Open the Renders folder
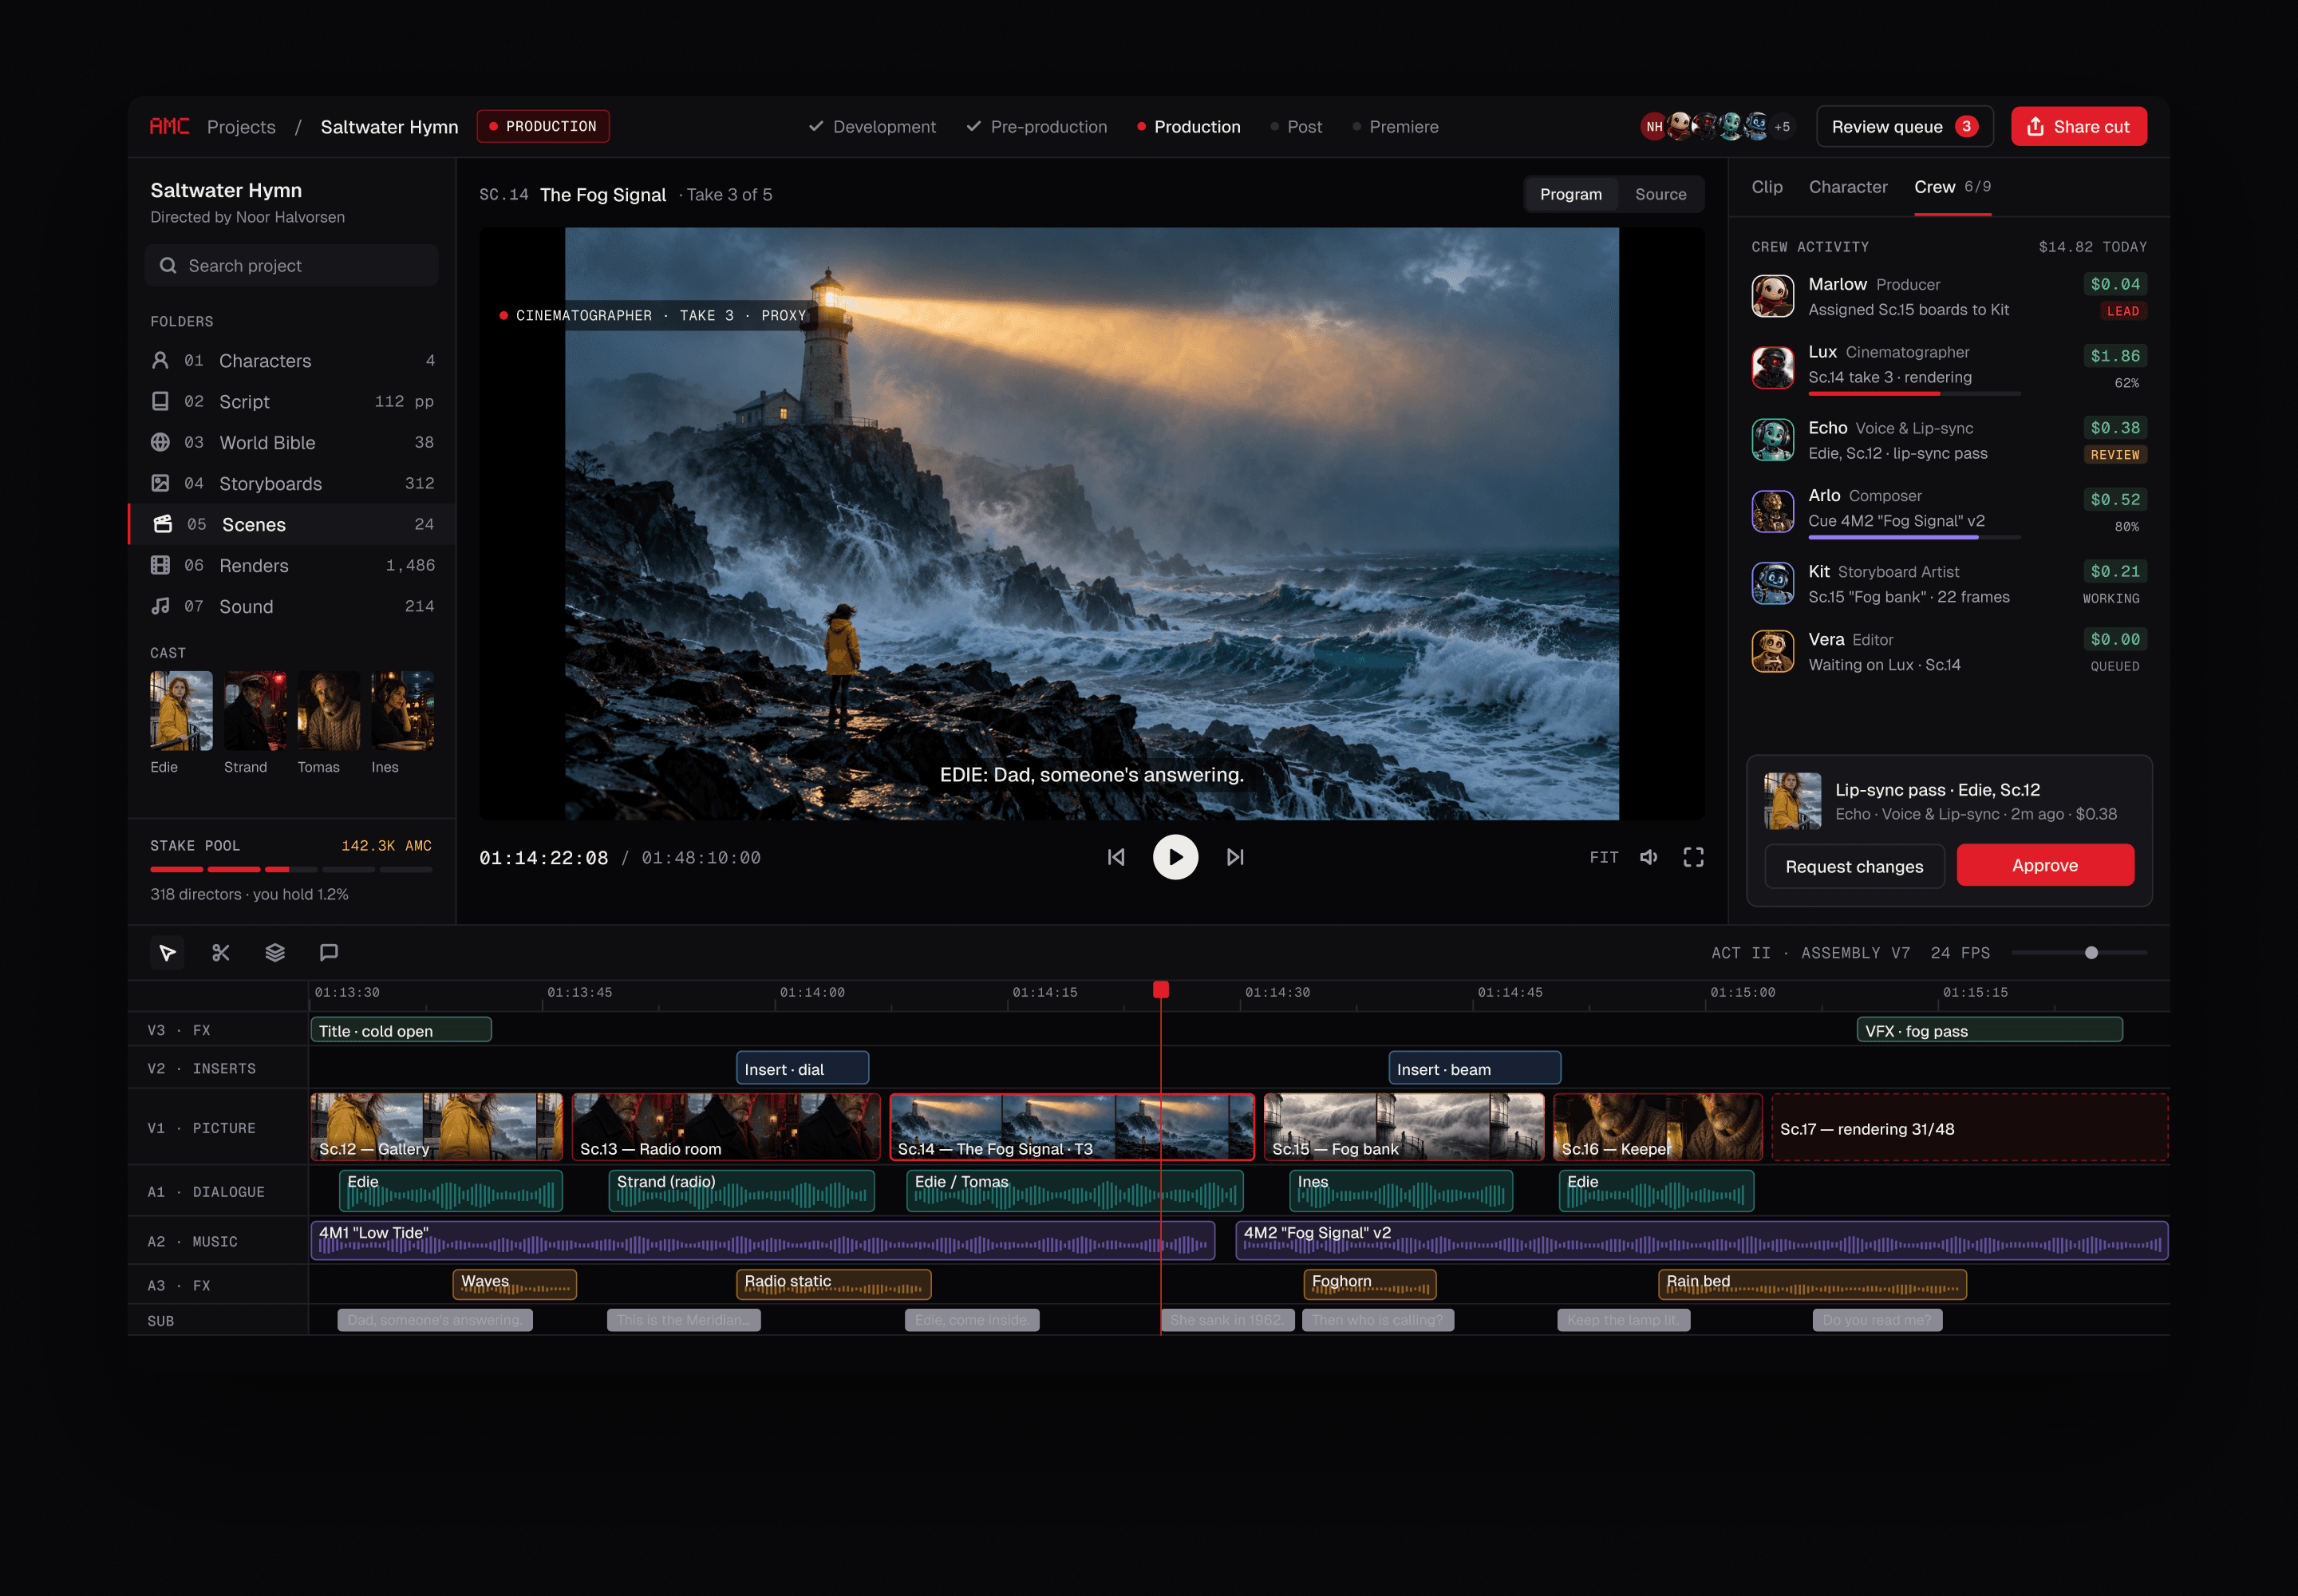The width and height of the screenshot is (2298, 1596). click(x=292, y=565)
